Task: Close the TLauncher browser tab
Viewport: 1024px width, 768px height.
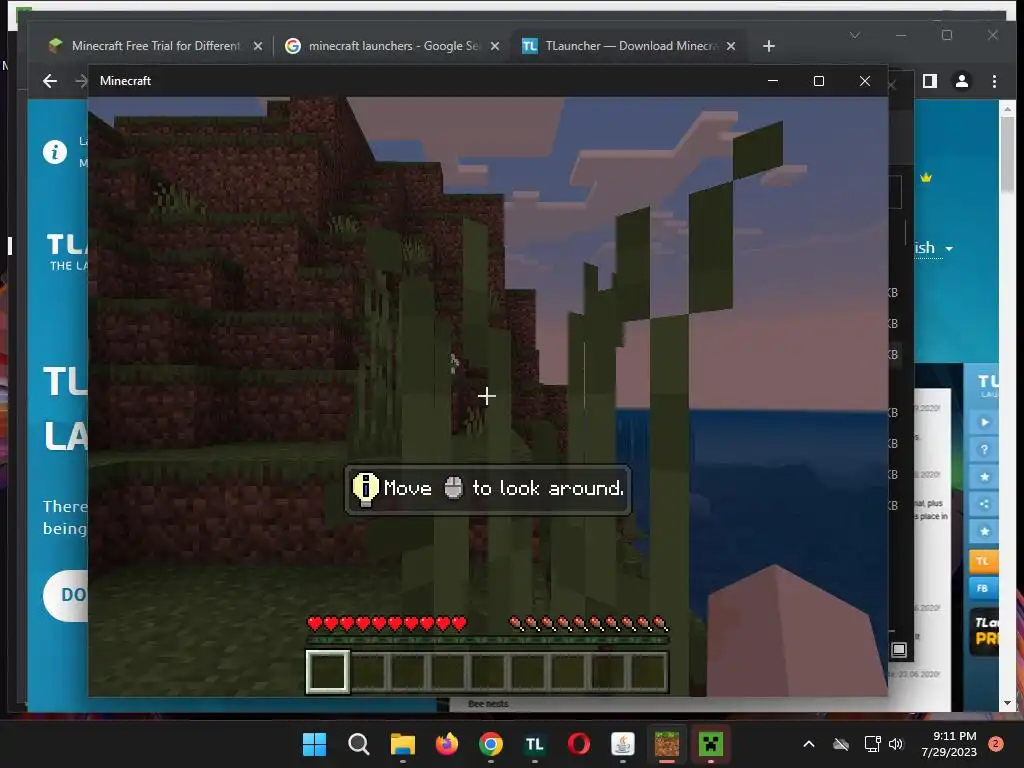Action: [x=731, y=46]
